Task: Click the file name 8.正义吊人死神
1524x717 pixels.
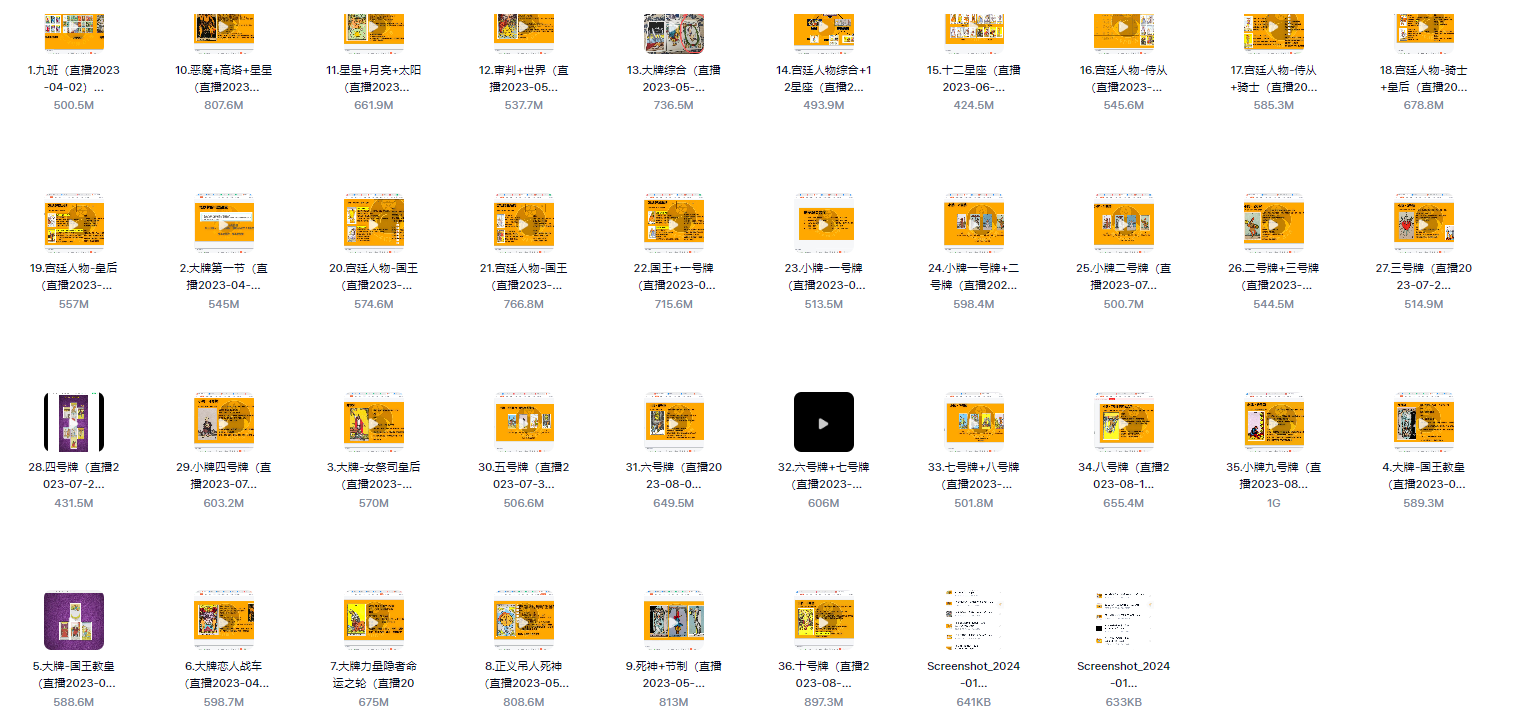Action: click(524, 674)
